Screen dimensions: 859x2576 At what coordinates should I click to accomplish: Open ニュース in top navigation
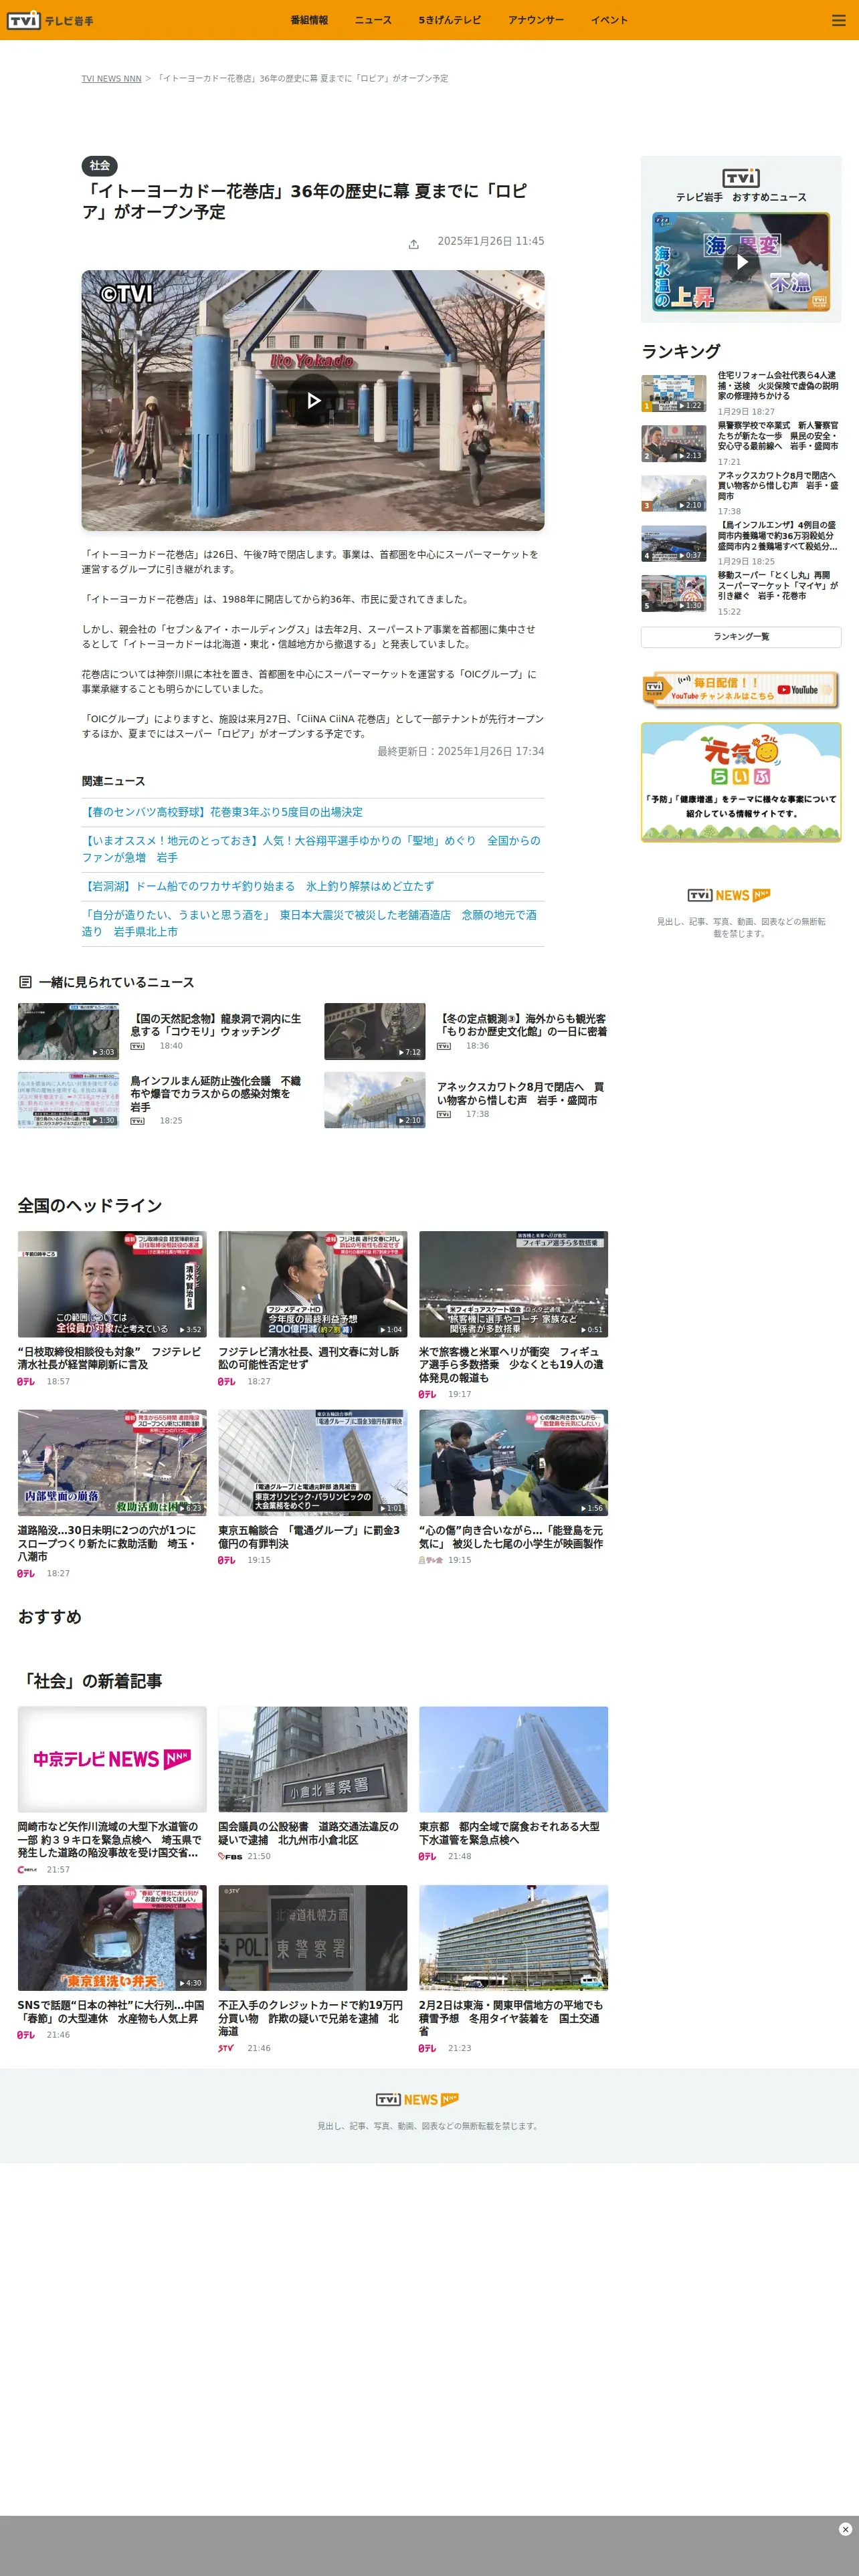[373, 20]
